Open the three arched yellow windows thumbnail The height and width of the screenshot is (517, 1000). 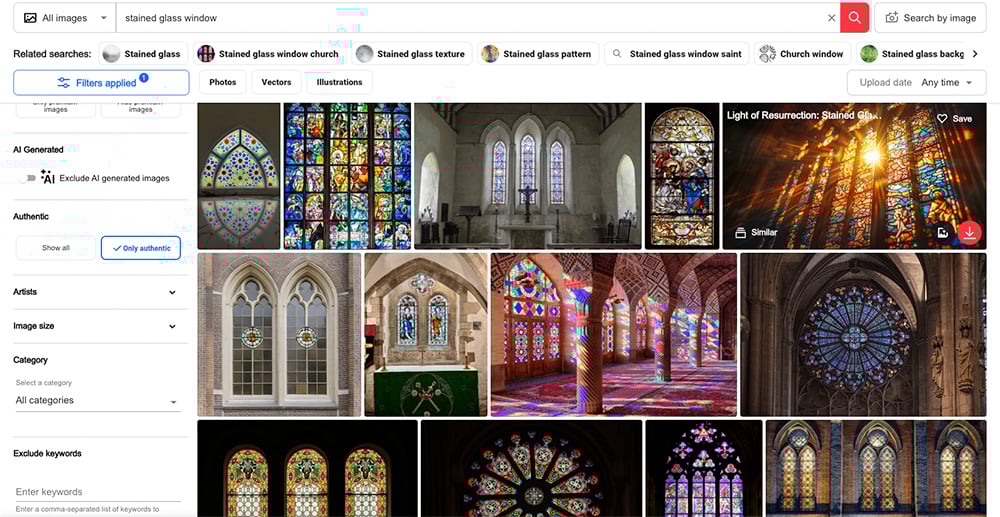point(307,468)
